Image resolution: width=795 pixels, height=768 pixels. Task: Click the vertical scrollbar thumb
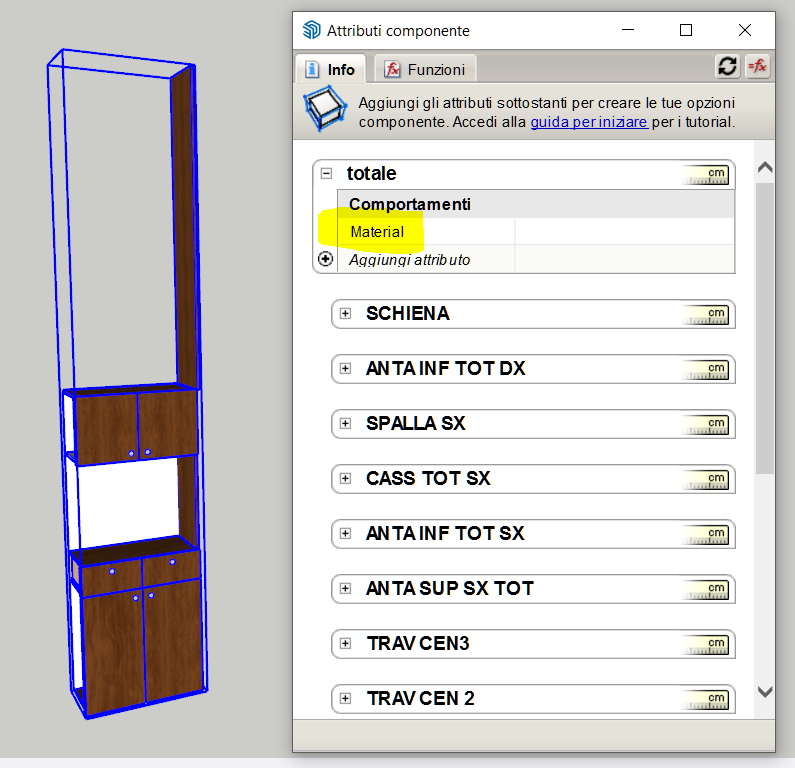[765, 328]
